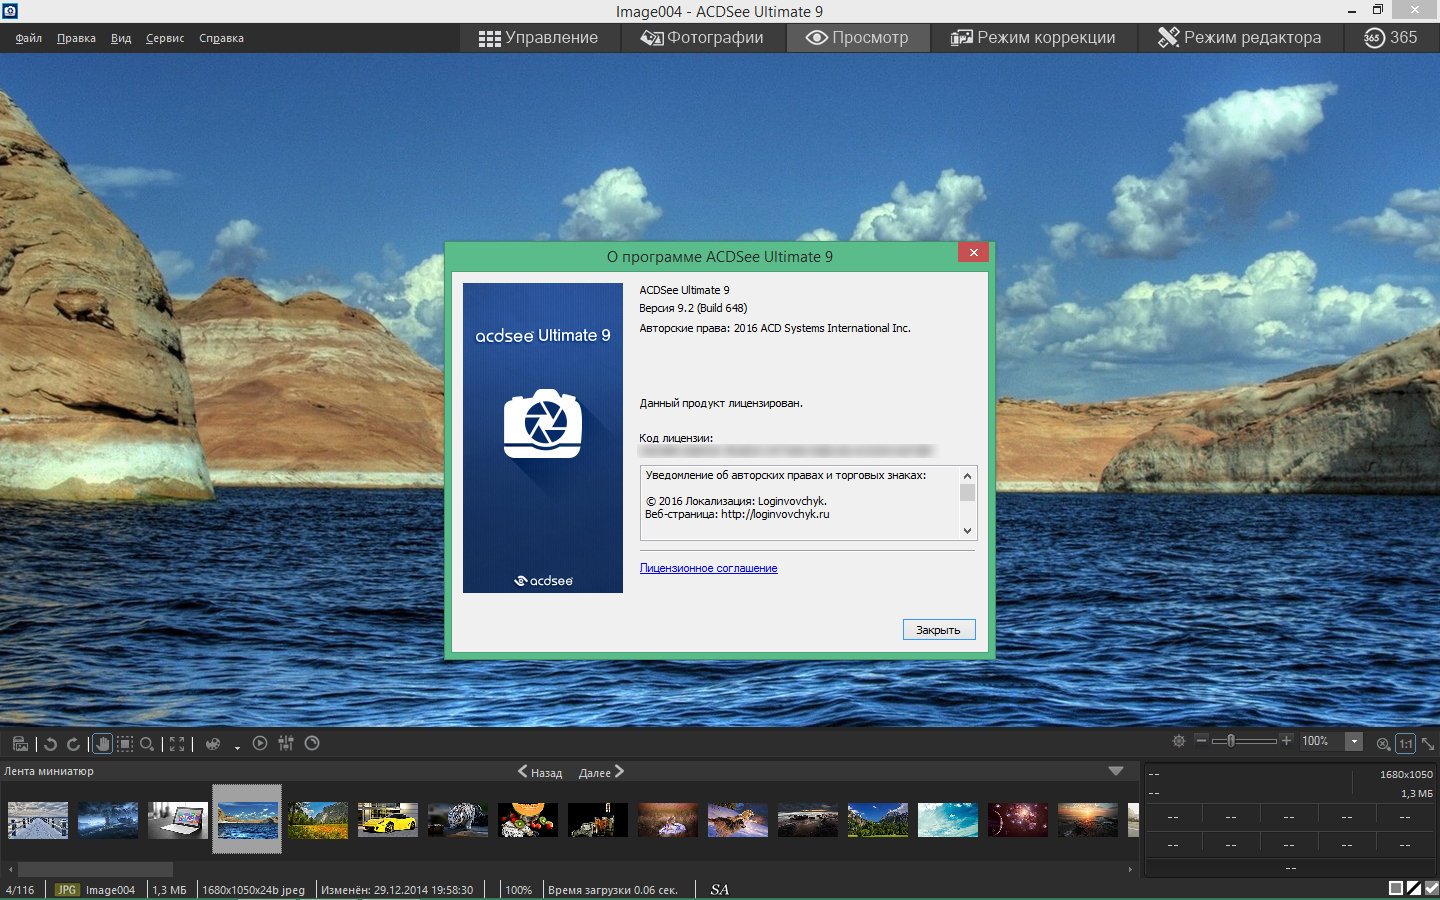Click the Закрыть button in About dialog

(939, 629)
